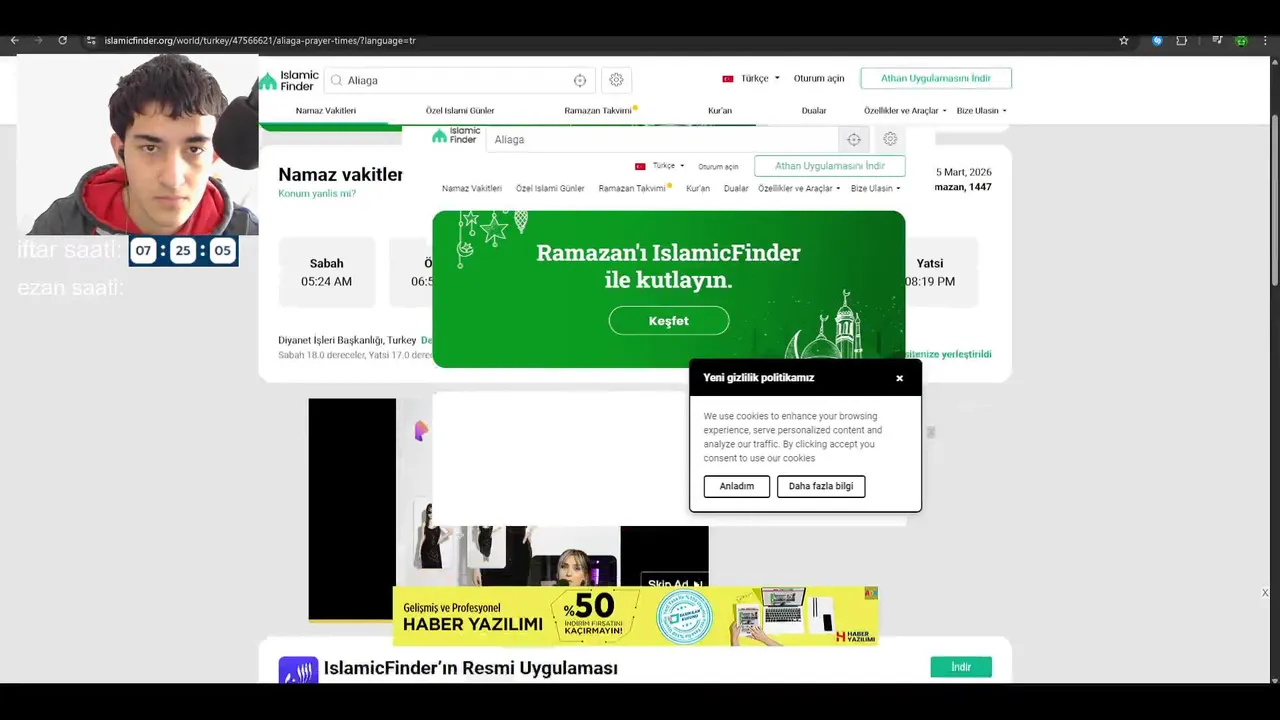Click 'Diyanet İşleri Başkanlığı, Turkey' text
The image size is (1280, 720).
point(347,340)
